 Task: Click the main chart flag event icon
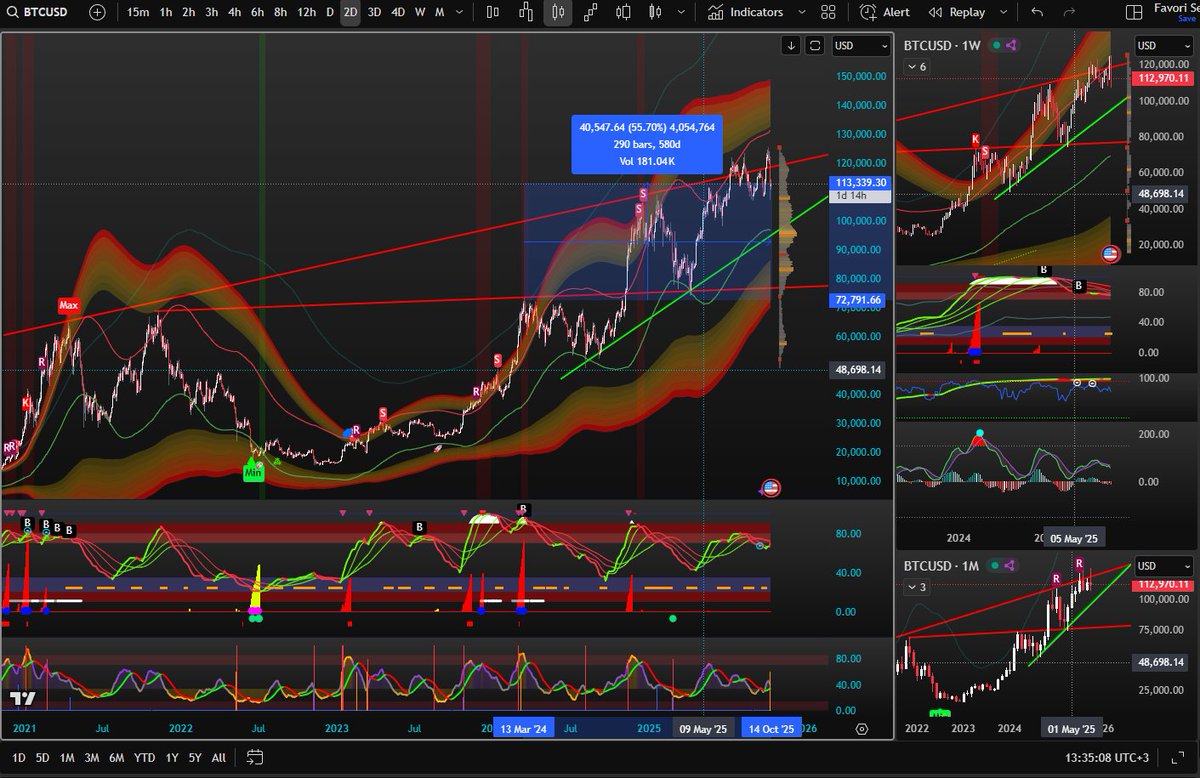click(770, 489)
